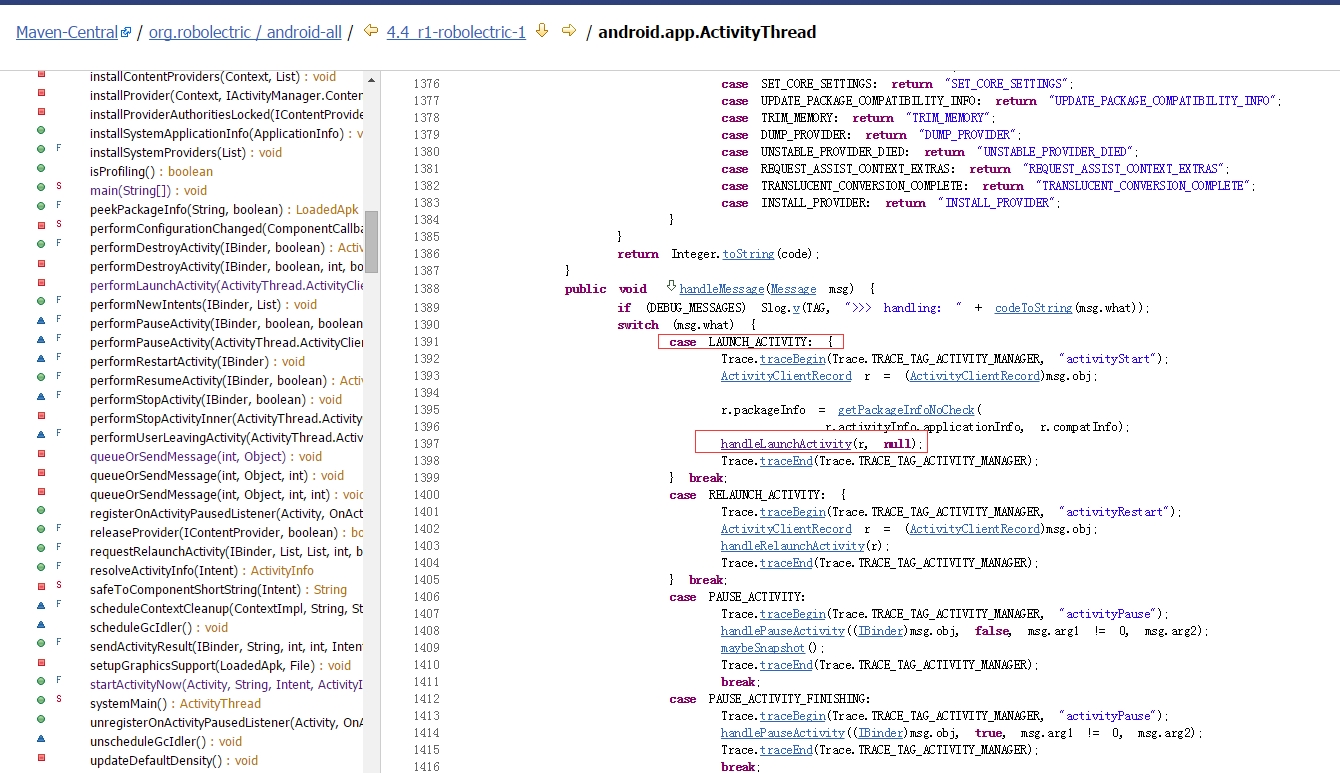Click the line number 1388
The width and height of the screenshot is (1340, 773).
pyautogui.click(x=426, y=288)
